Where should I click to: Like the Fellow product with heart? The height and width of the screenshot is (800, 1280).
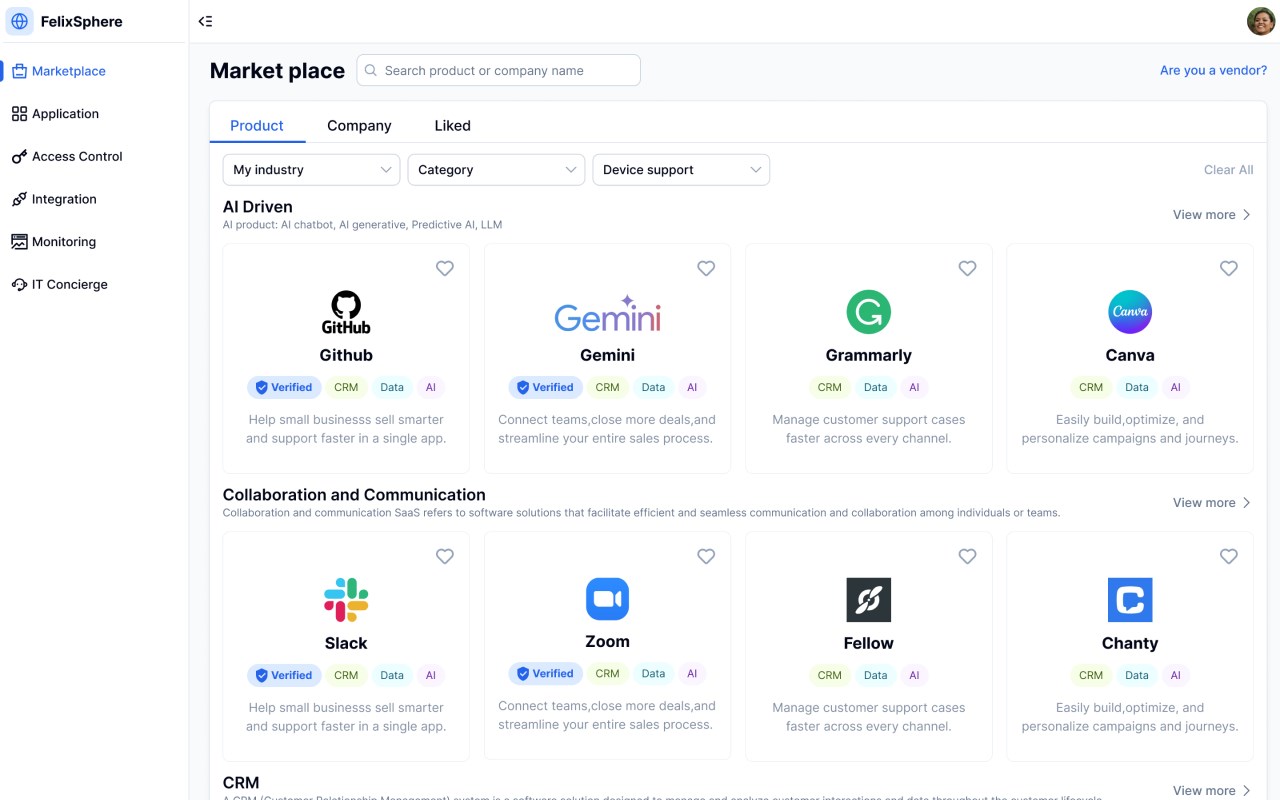pos(967,556)
